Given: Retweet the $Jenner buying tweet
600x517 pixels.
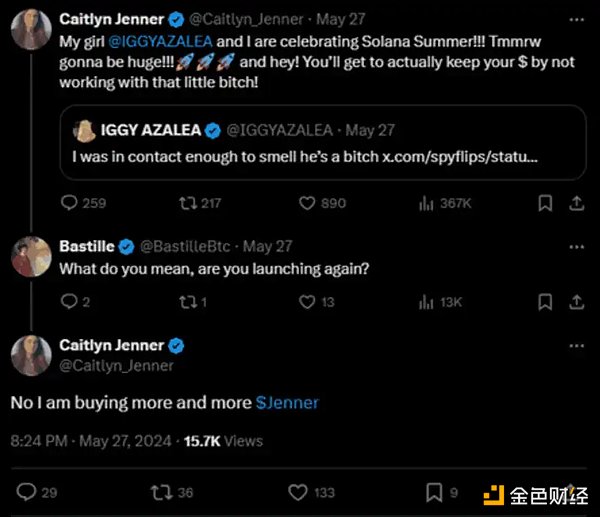Looking at the screenshot, I should pos(158,492).
